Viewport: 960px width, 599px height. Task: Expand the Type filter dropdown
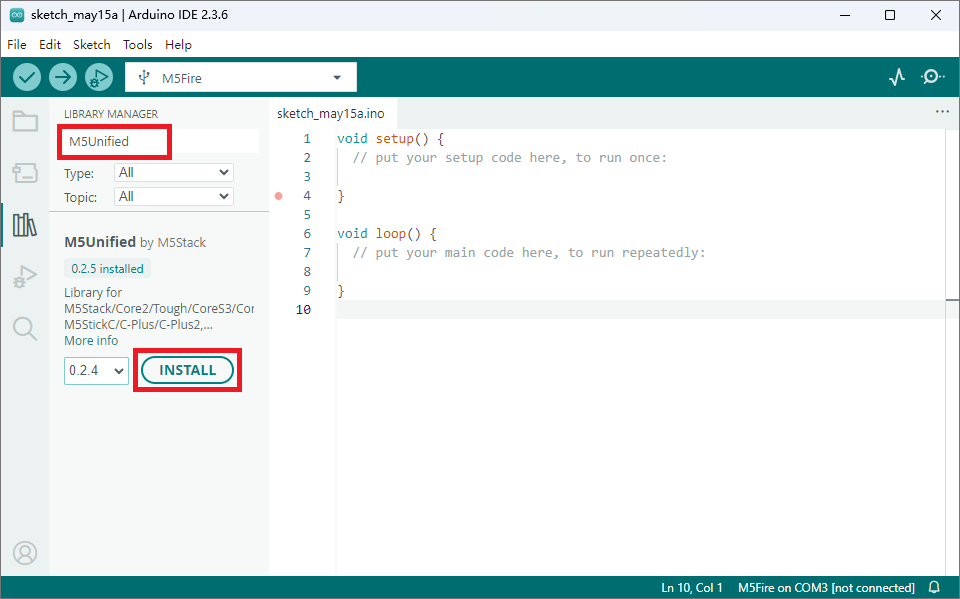click(174, 173)
